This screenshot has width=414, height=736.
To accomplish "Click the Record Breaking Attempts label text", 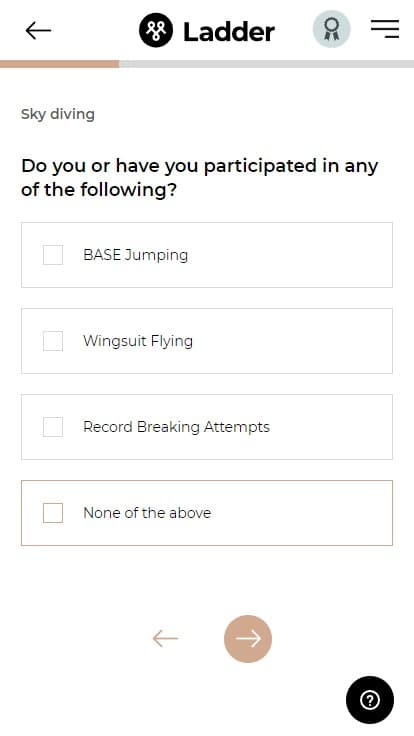I will point(176,427).
